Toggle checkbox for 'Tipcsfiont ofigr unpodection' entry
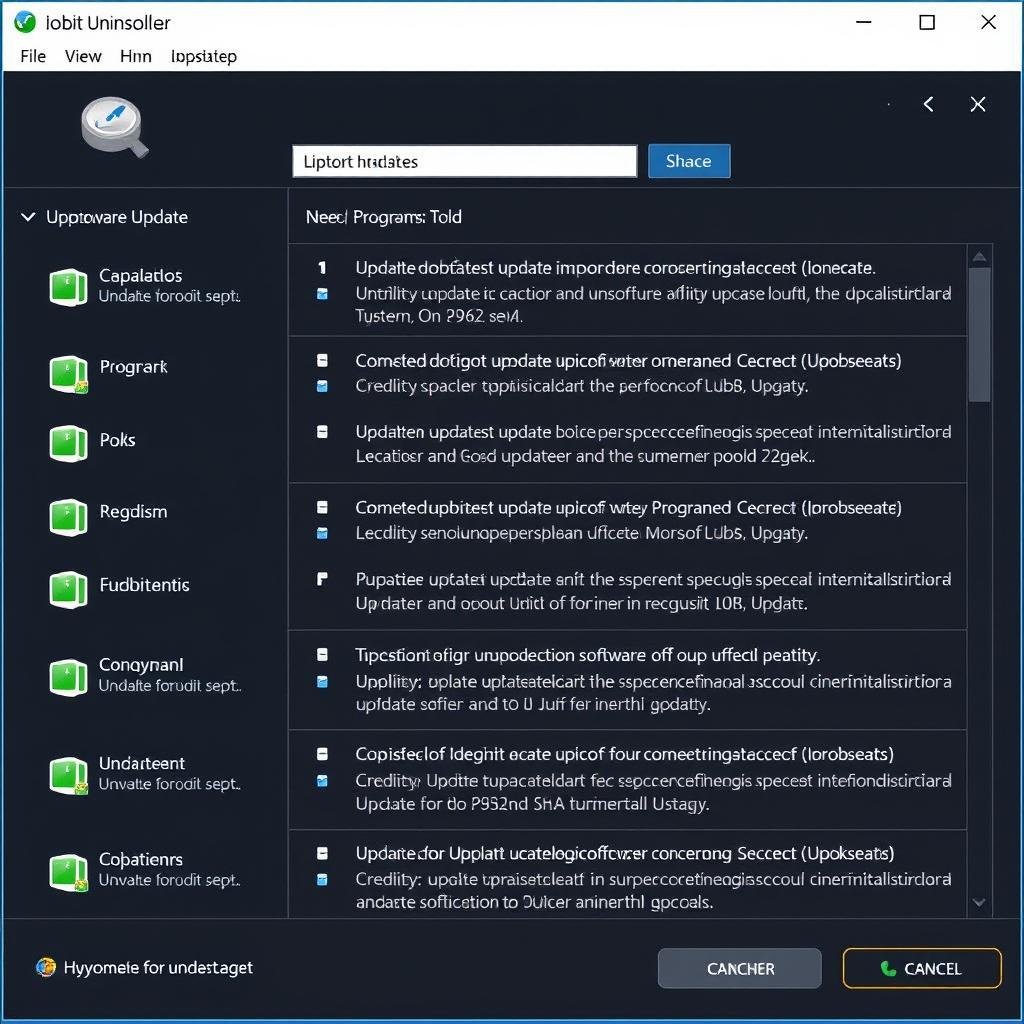This screenshot has width=1024, height=1024. pyautogui.click(x=322, y=654)
